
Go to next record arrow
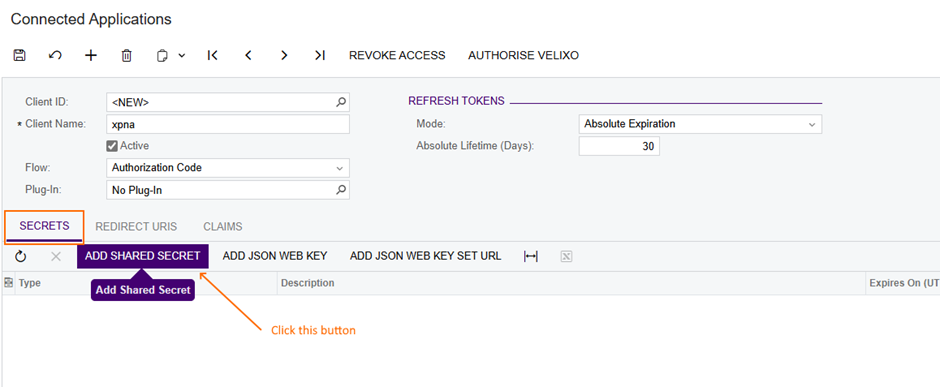tap(284, 55)
